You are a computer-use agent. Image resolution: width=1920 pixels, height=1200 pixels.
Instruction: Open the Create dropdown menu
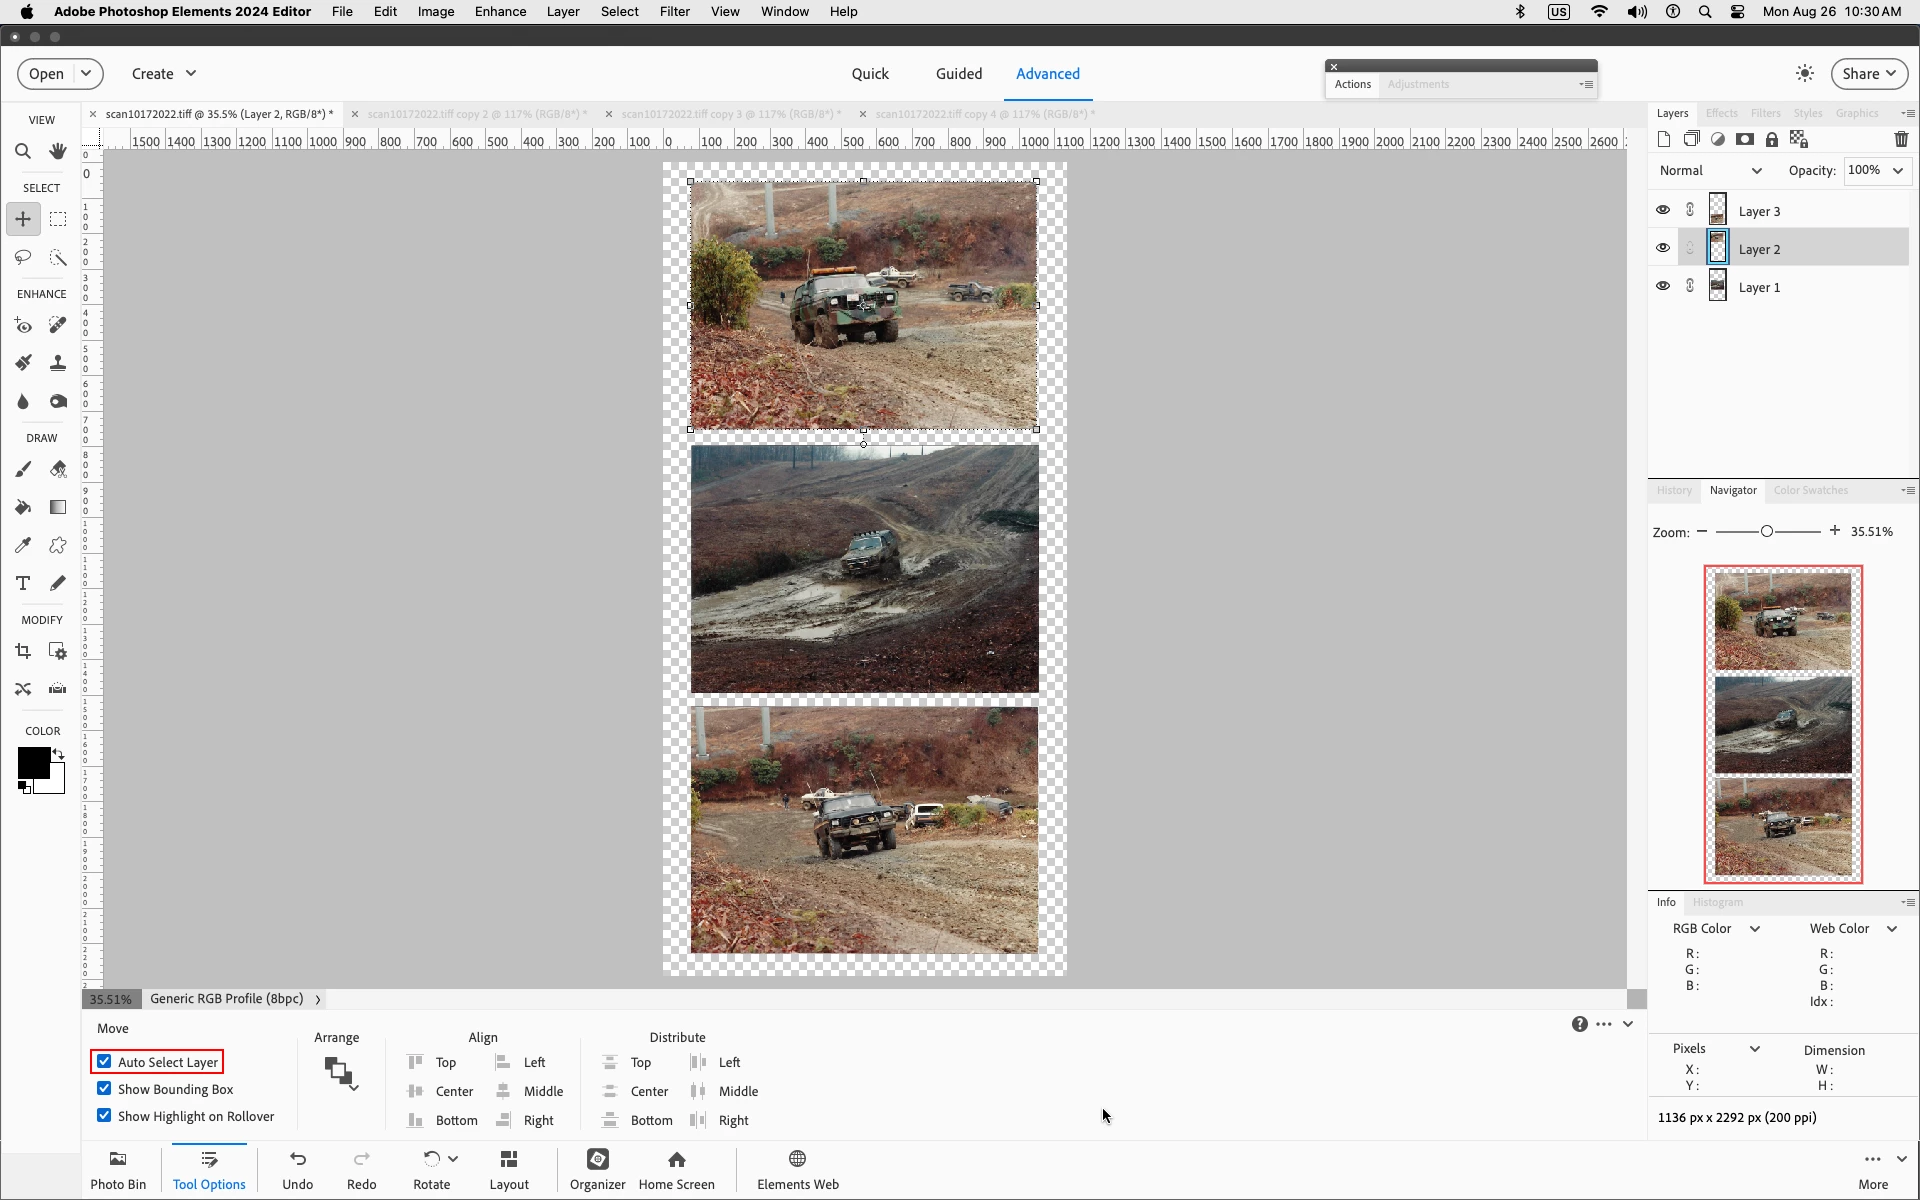pyautogui.click(x=163, y=74)
